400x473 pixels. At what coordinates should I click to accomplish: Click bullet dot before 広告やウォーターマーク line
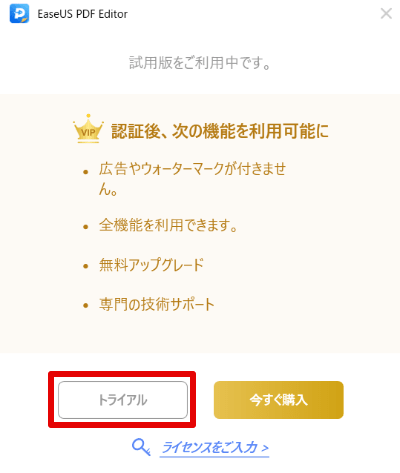(86, 172)
